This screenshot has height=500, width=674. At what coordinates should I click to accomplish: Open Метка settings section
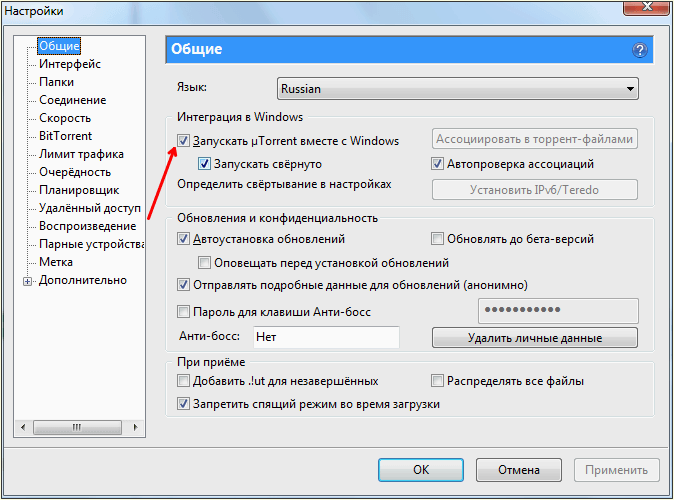(56, 262)
